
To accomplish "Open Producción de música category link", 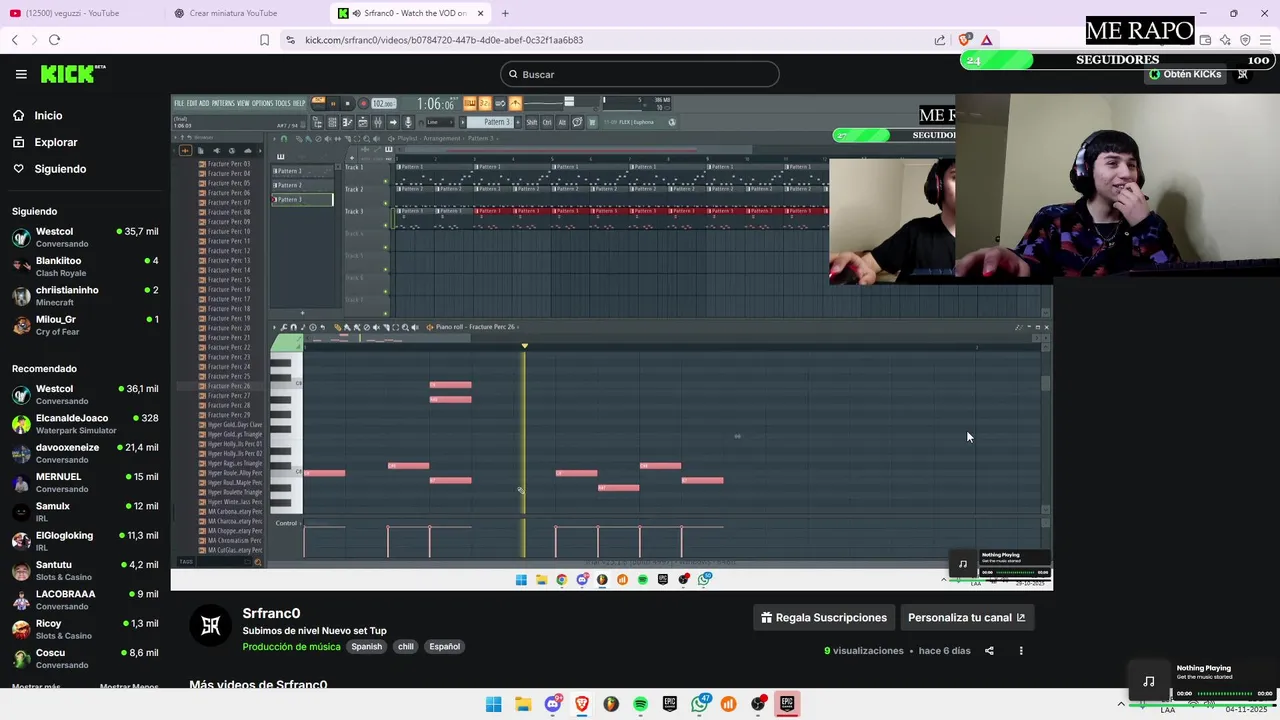I will 291,647.
